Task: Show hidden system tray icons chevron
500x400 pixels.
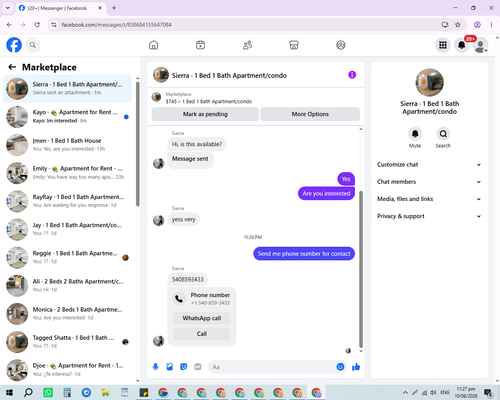Action: (x=405, y=392)
